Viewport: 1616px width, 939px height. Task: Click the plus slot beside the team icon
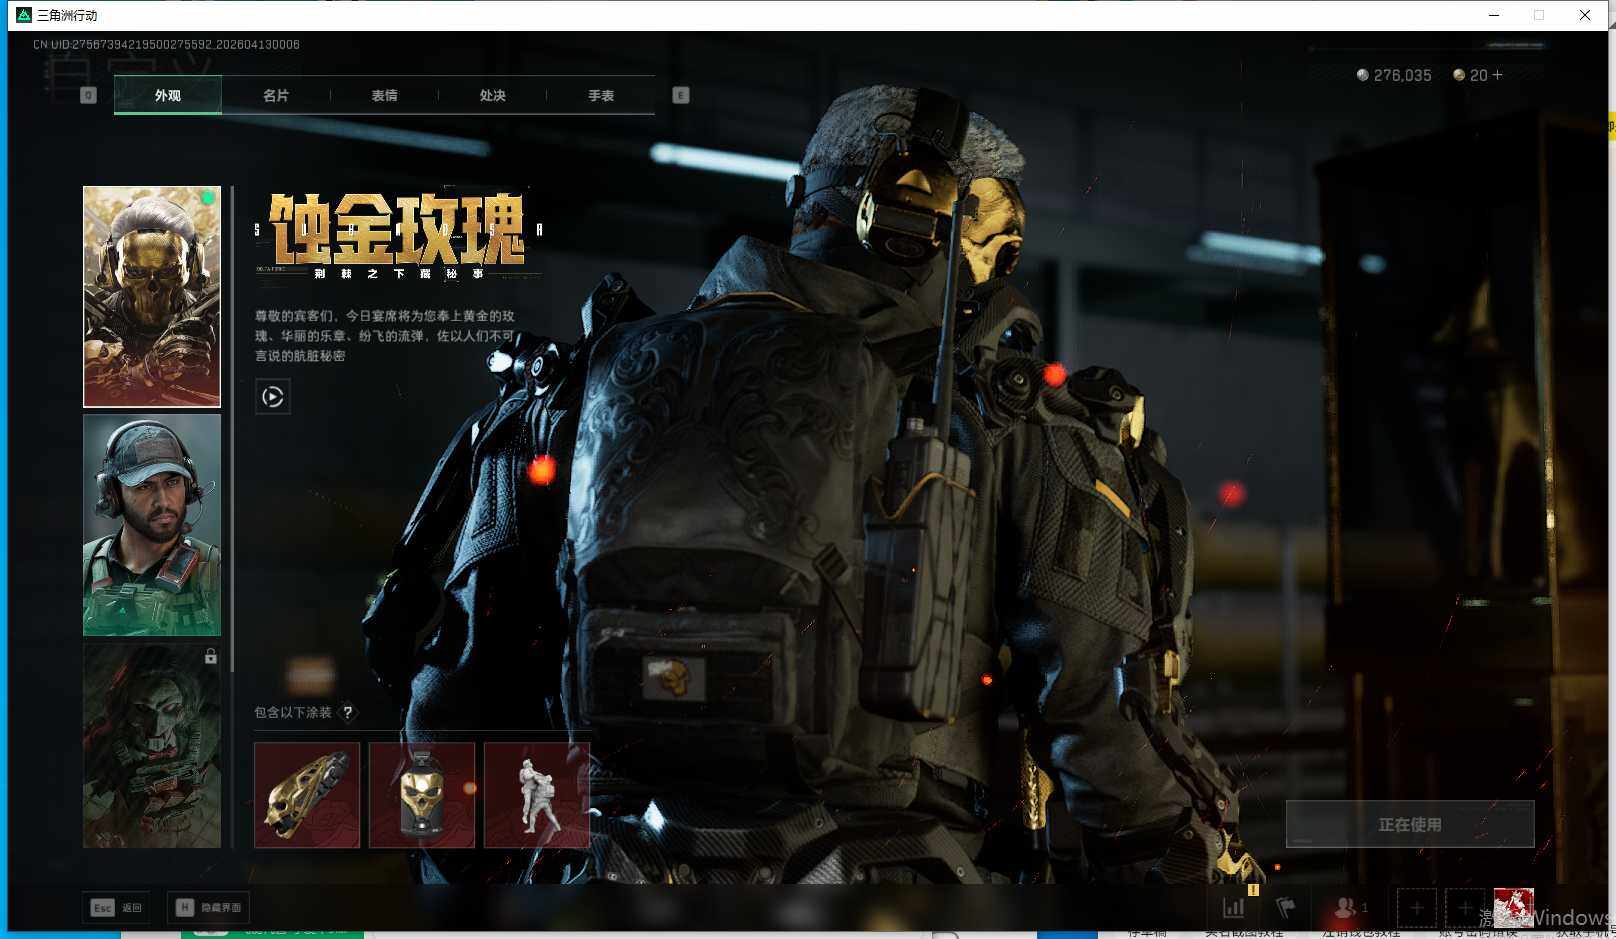[x=1417, y=908]
